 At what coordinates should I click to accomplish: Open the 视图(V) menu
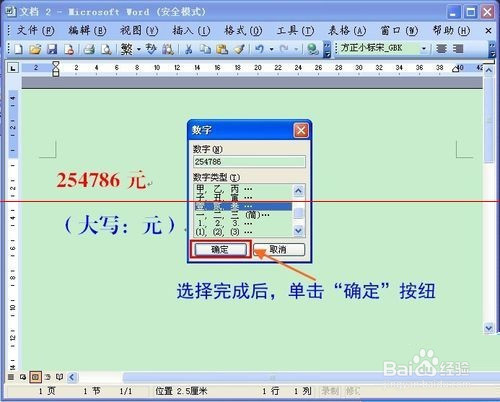pos(139,31)
